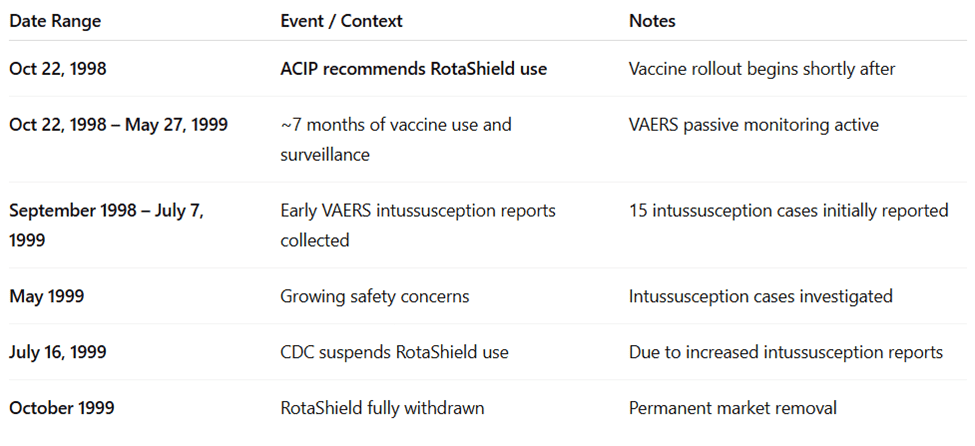Image resolution: width=975 pixels, height=446 pixels.
Task: Click CDC suspends RotaShield use text
Action: click(x=394, y=352)
